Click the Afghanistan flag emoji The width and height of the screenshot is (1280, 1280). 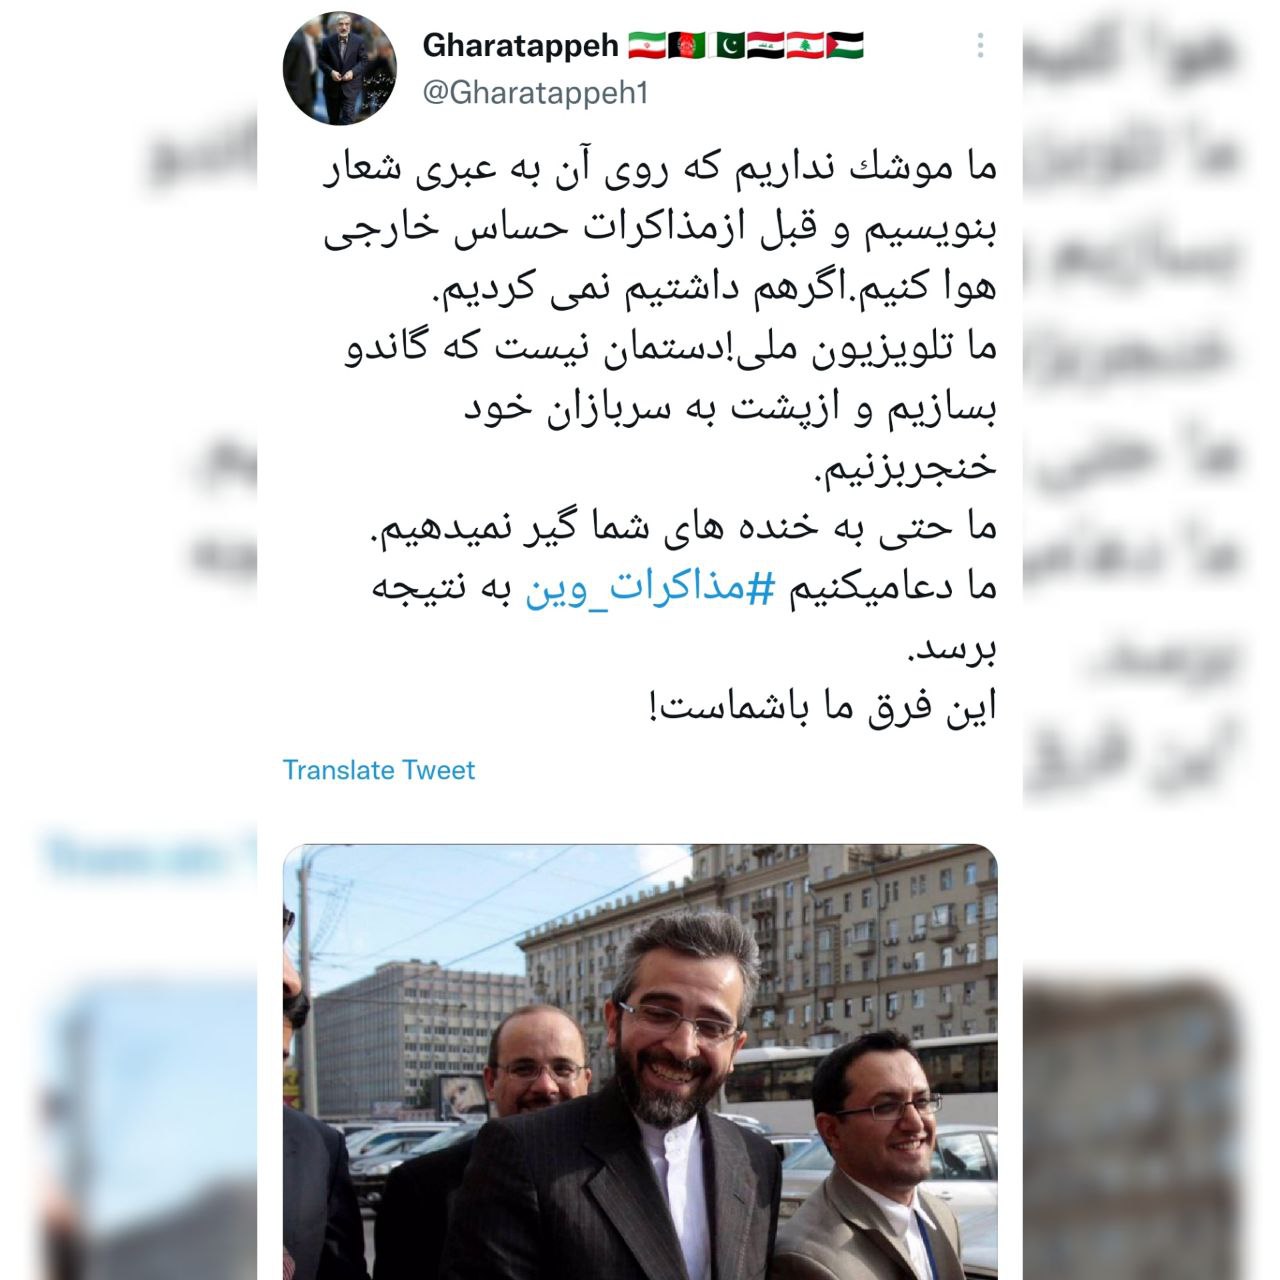pos(687,45)
